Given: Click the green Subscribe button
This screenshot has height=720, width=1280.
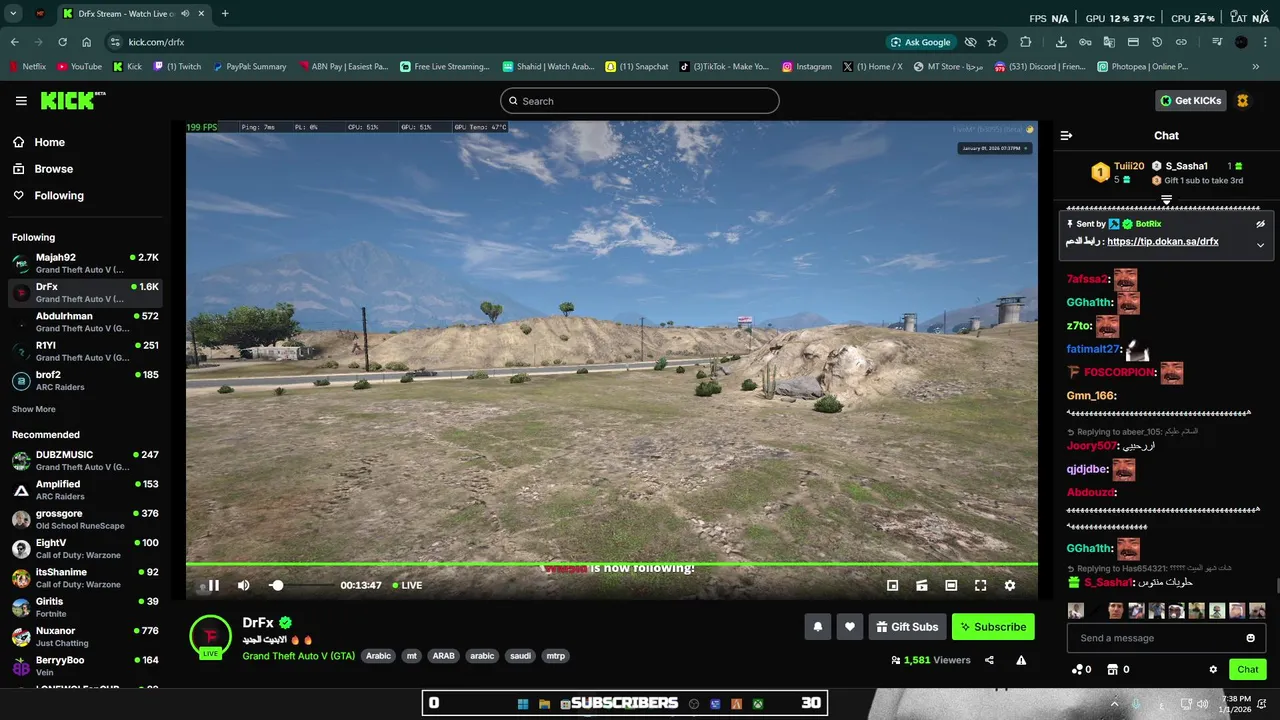Looking at the screenshot, I should tap(993, 627).
